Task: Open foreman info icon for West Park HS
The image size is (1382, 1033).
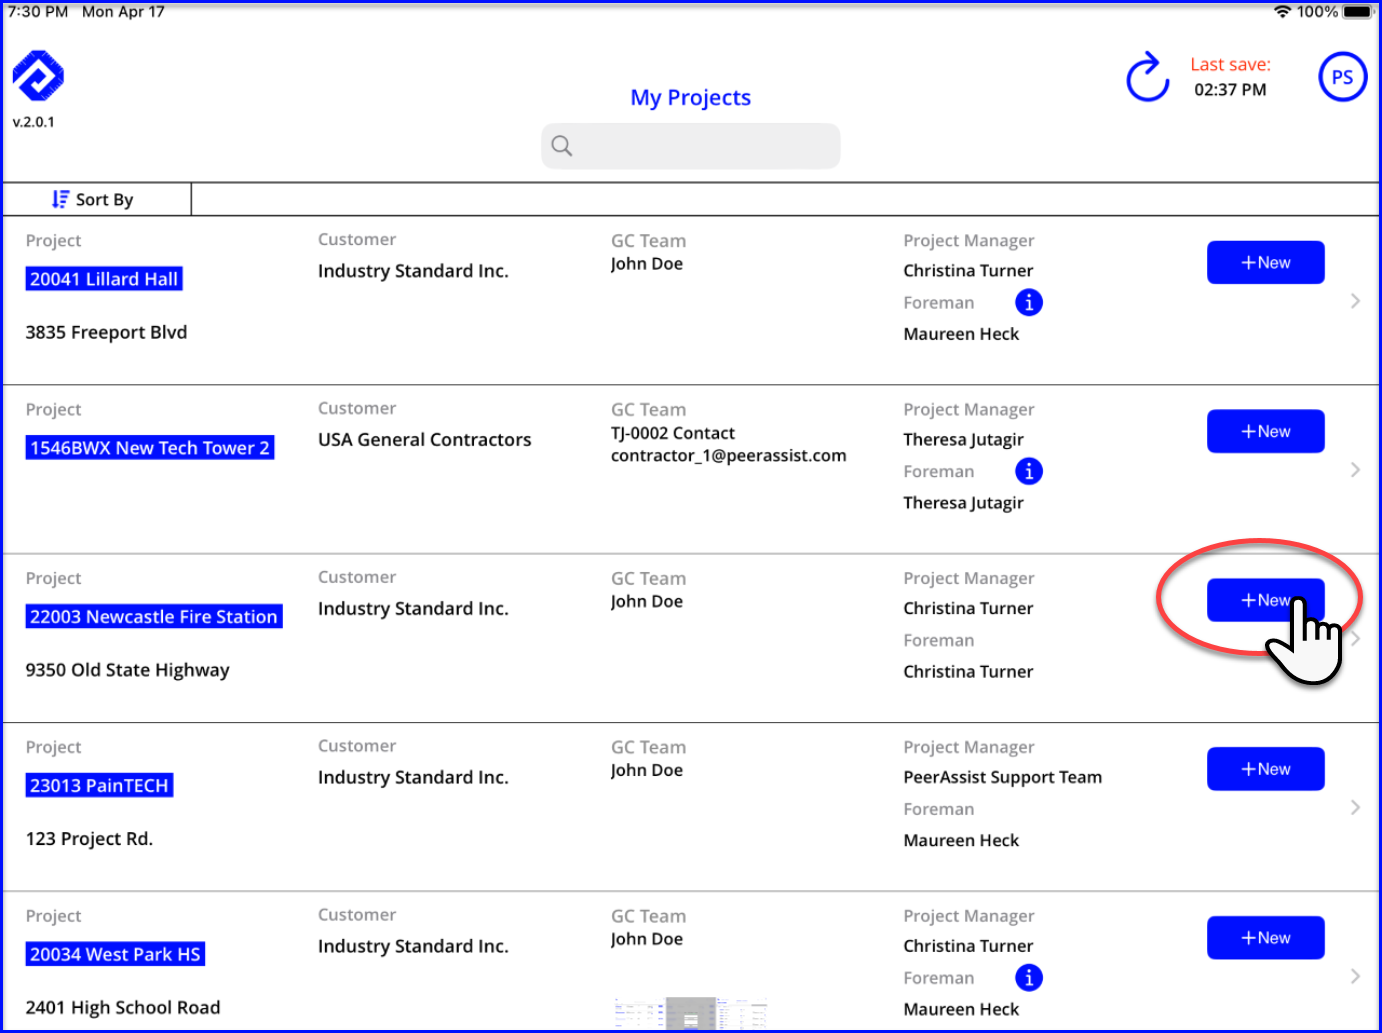Action: [x=1028, y=977]
